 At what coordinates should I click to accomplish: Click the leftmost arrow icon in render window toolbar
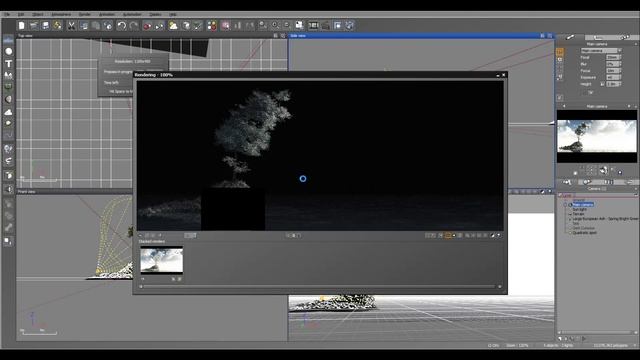140,236
